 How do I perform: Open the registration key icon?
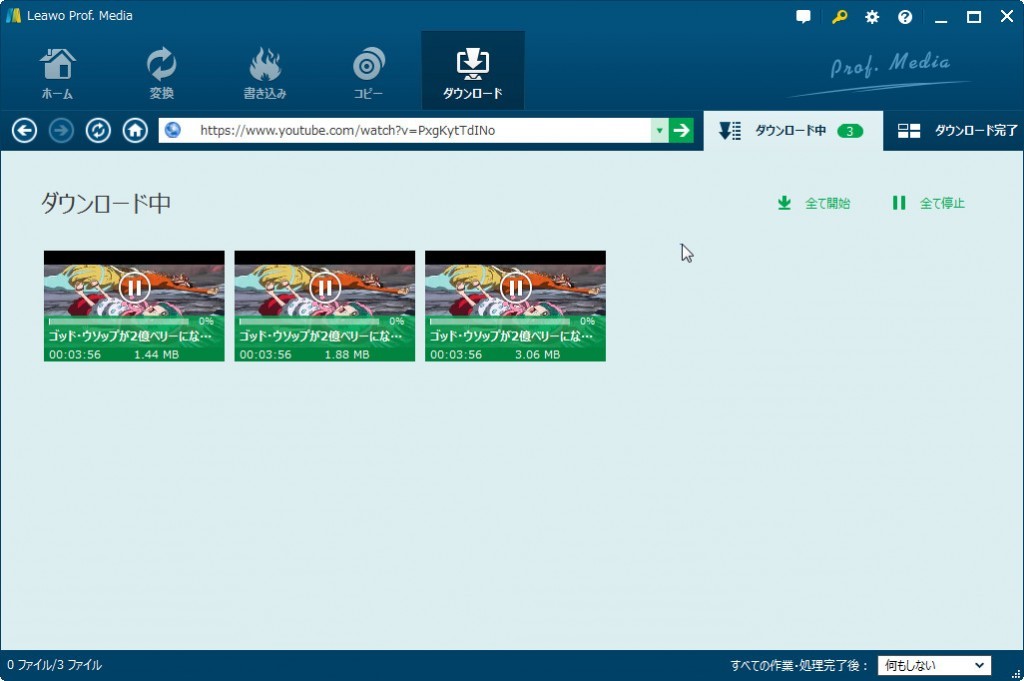839,17
